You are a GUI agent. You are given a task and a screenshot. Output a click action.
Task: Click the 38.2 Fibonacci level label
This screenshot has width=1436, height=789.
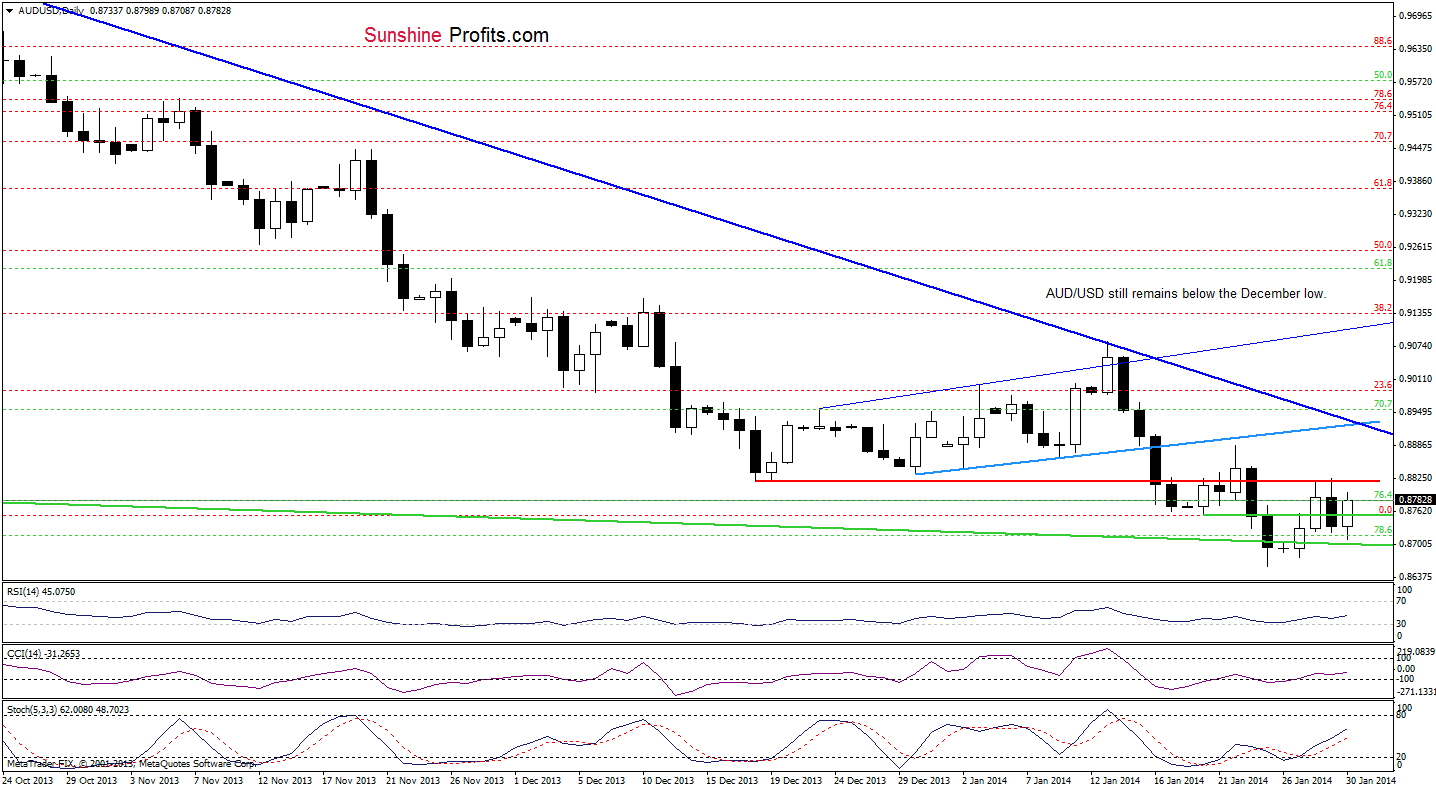pos(1383,308)
